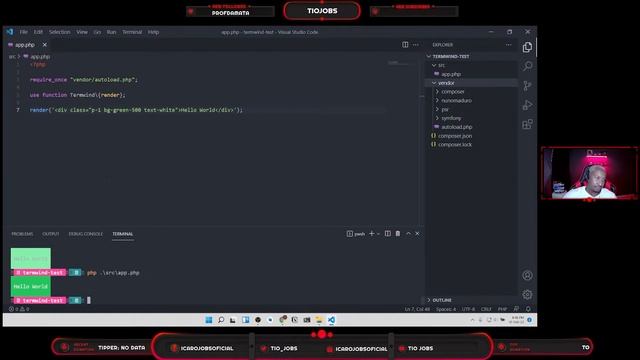The height and width of the screenshot is (360, 640).
Task: Open the Edit menu
Action: coord(38,32)
